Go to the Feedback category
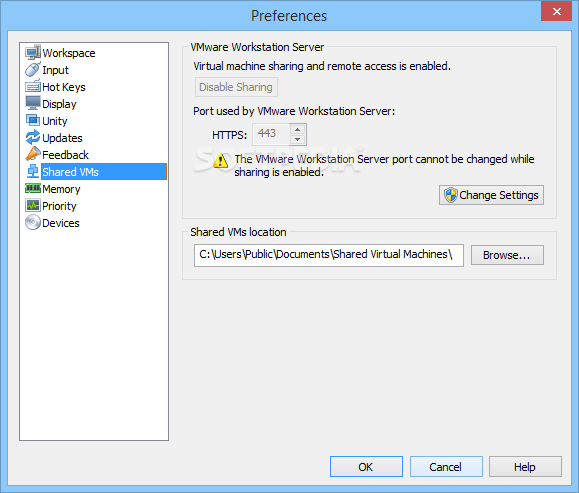This screenshot has height=493, width=579. click(x=65, y=155)
